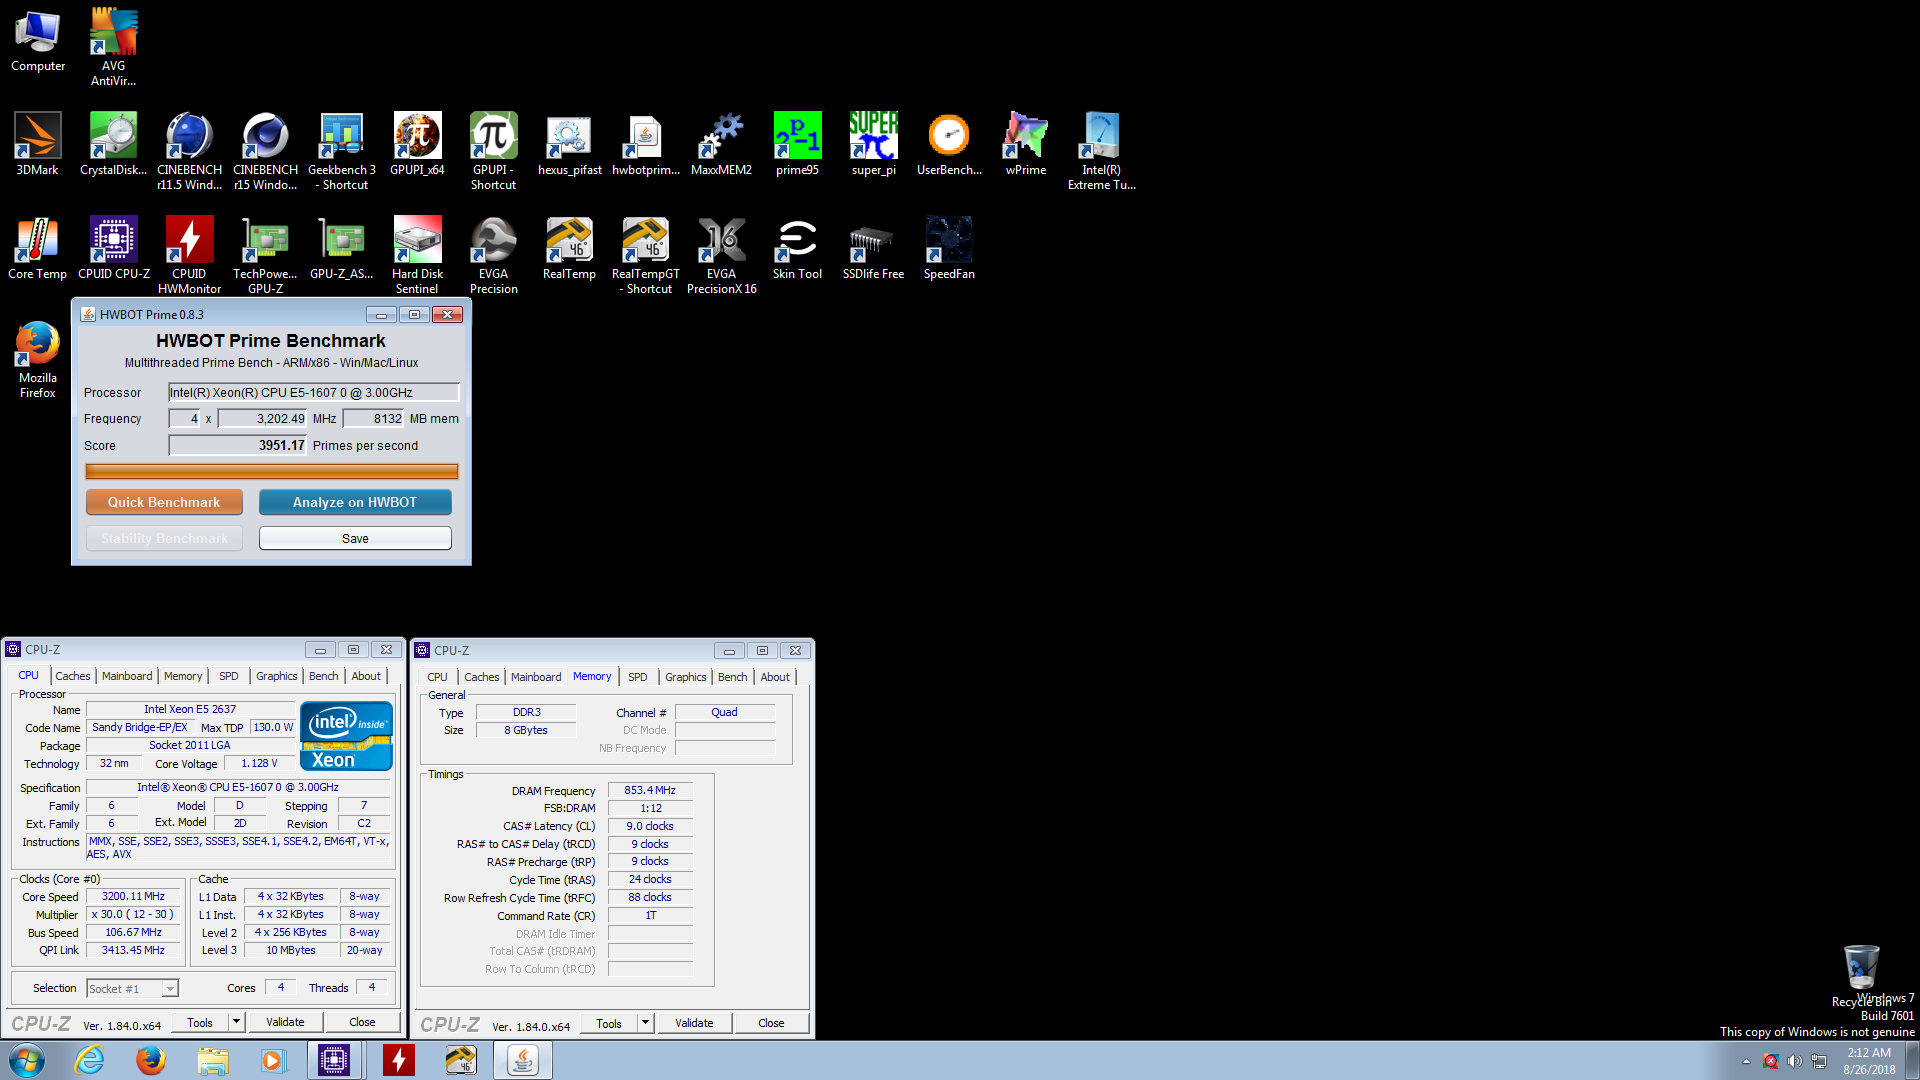Save the HWBOT Prime result
1920x1080 pixels.
click(x=355, y=538)
